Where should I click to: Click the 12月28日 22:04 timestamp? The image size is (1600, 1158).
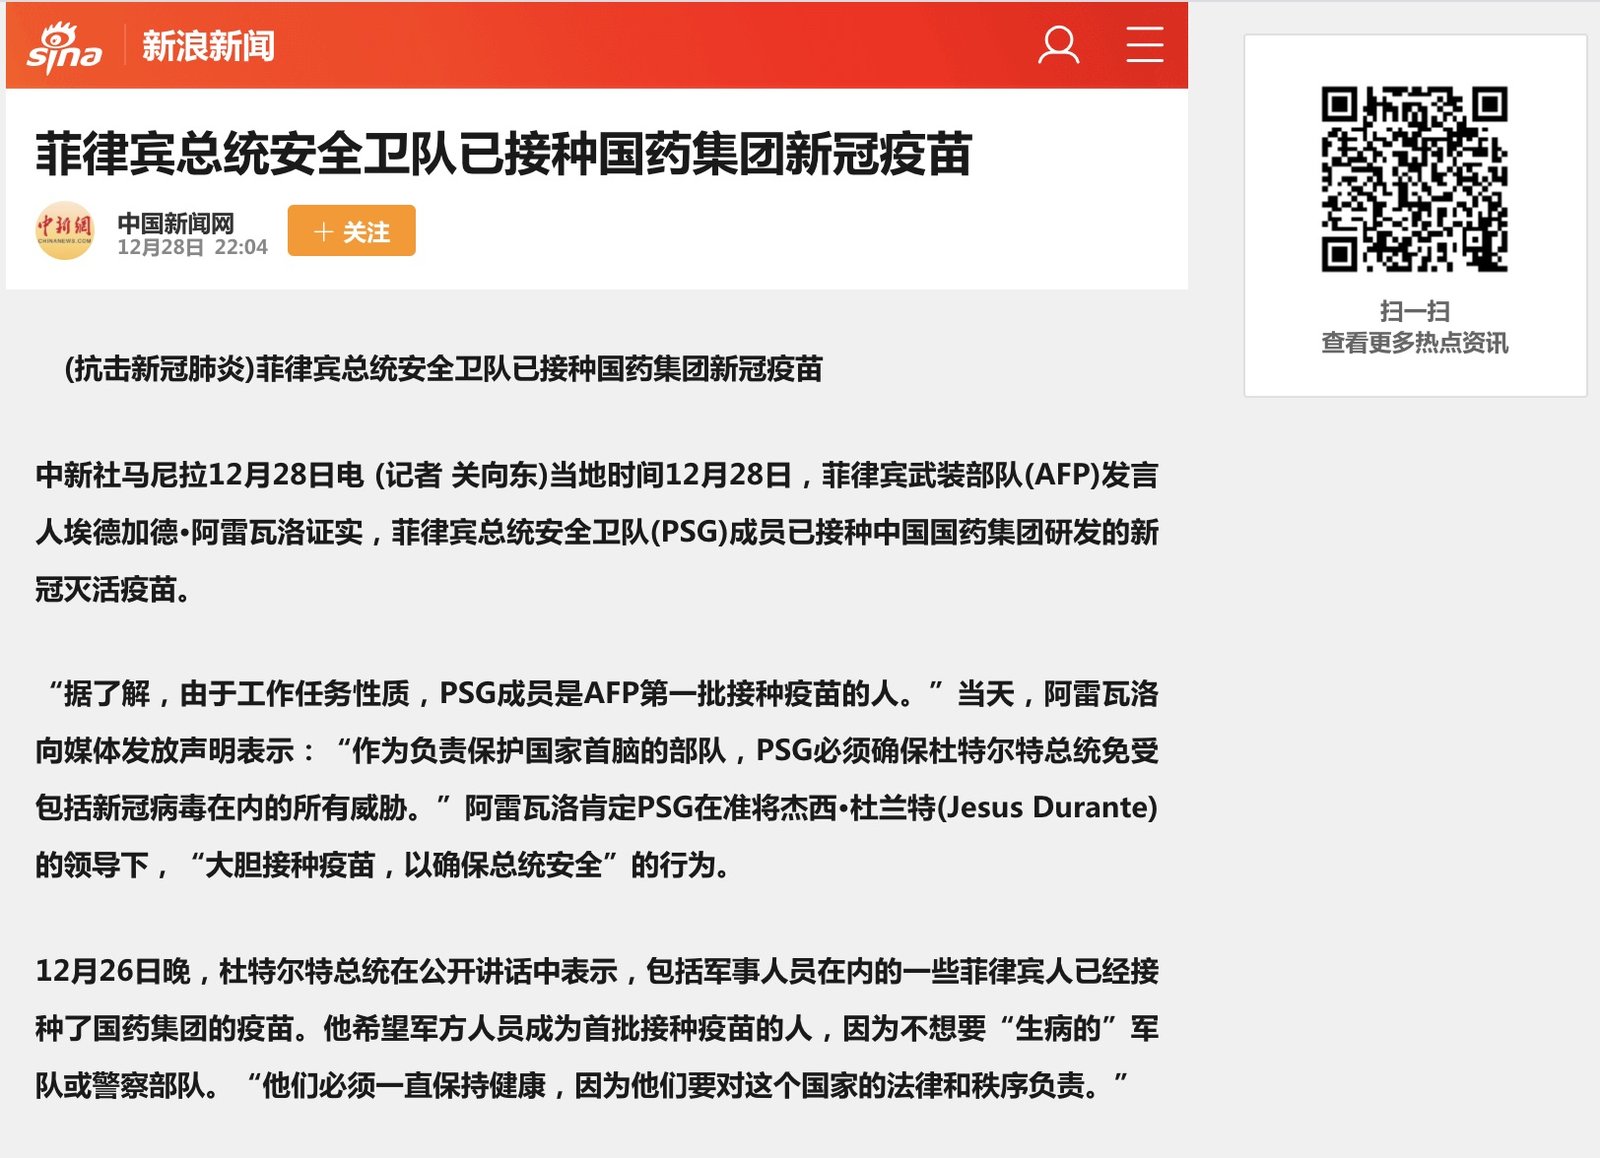(192, 247)
